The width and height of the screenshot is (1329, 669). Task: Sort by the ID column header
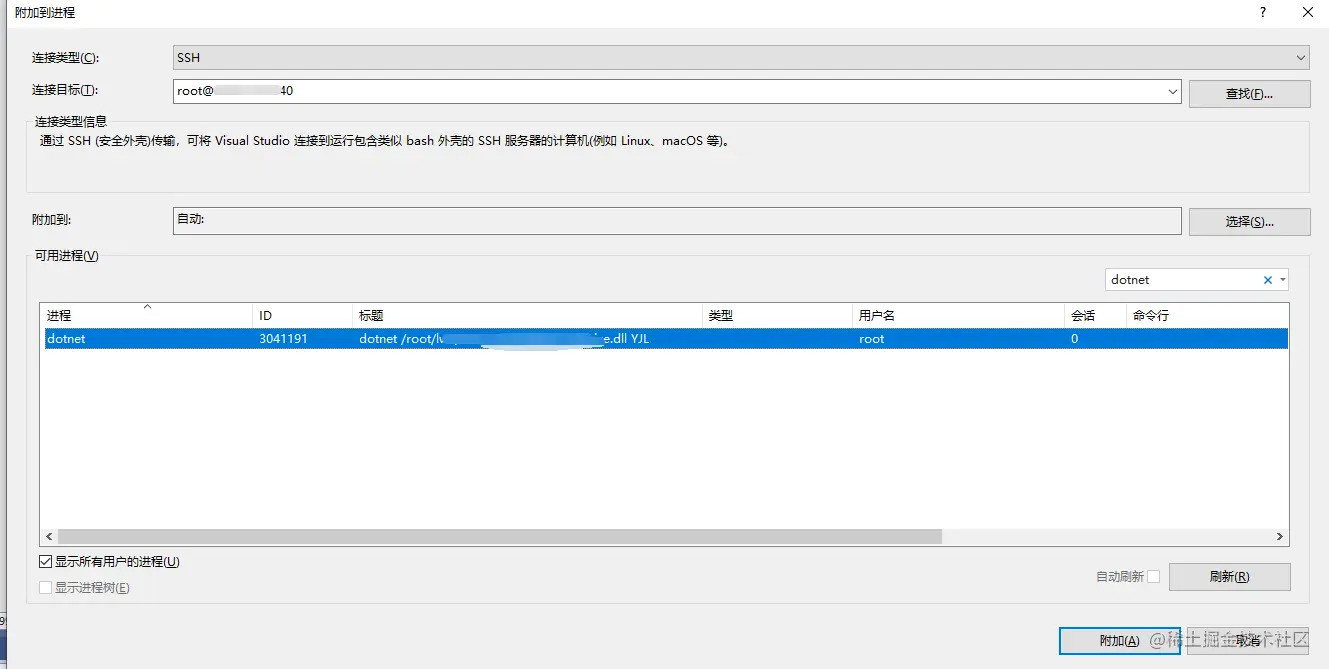click(x=302, y=315)
